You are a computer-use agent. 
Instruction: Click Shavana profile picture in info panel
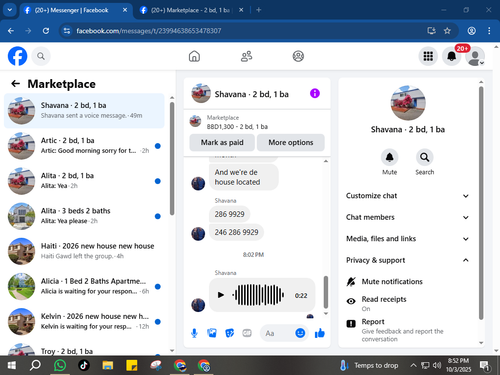point(408,103)
